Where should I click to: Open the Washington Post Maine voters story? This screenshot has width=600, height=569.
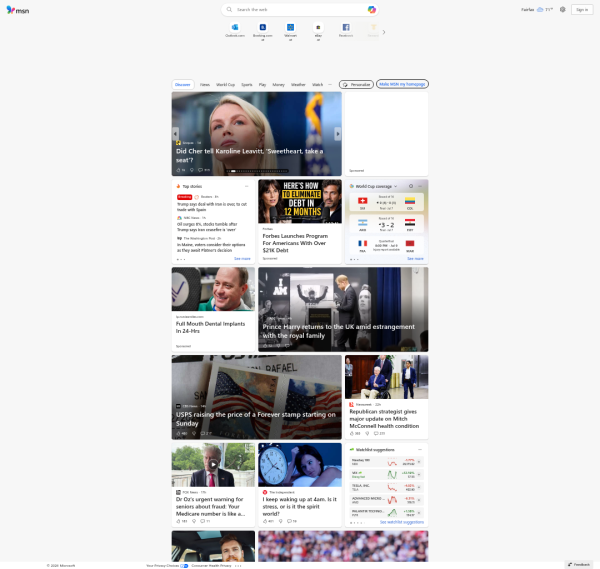(211, 247)
